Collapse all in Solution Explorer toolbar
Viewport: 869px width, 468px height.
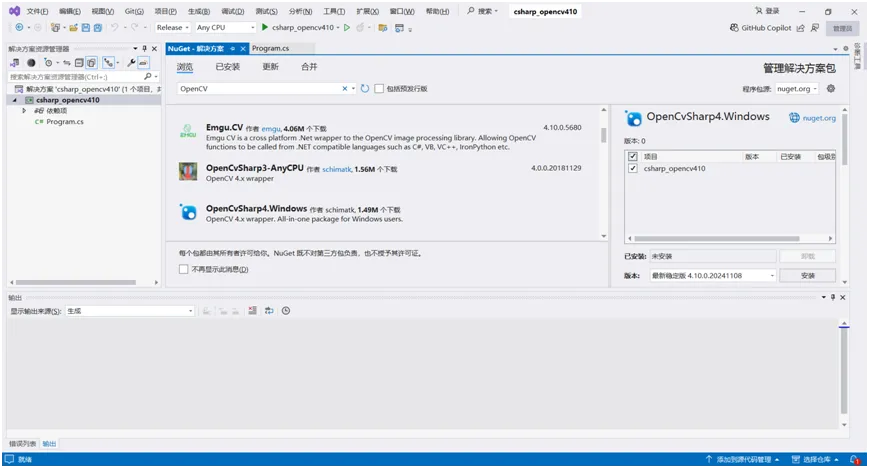(79, 63)
